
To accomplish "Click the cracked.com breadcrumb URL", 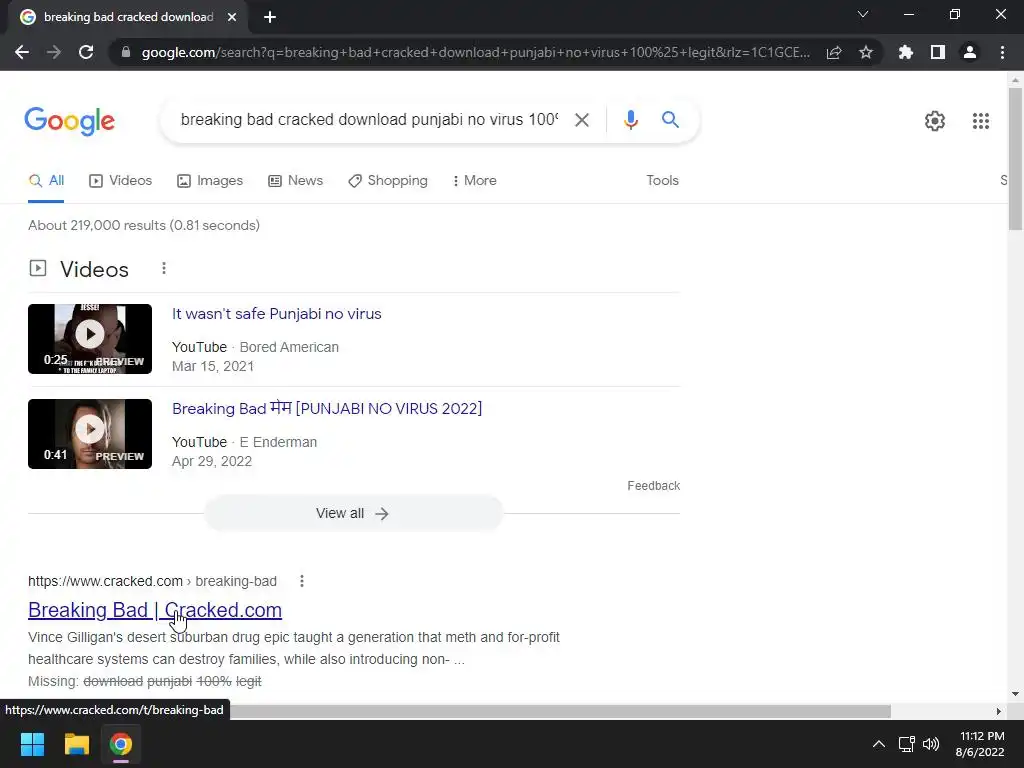I will click(x=152, y=581).
